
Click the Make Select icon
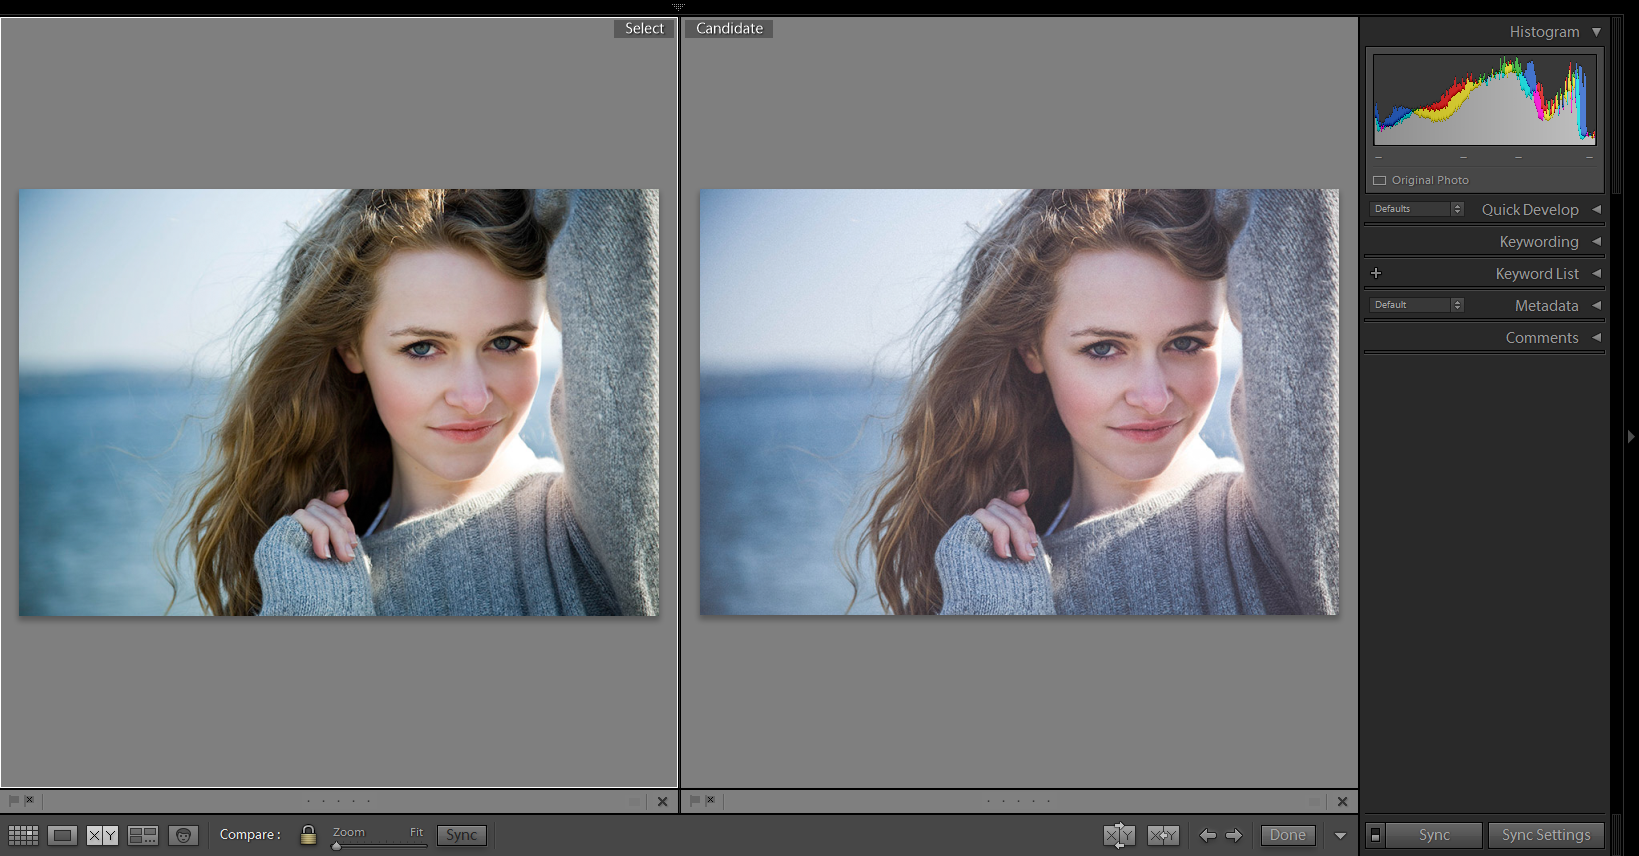[x=1163, y=835]
